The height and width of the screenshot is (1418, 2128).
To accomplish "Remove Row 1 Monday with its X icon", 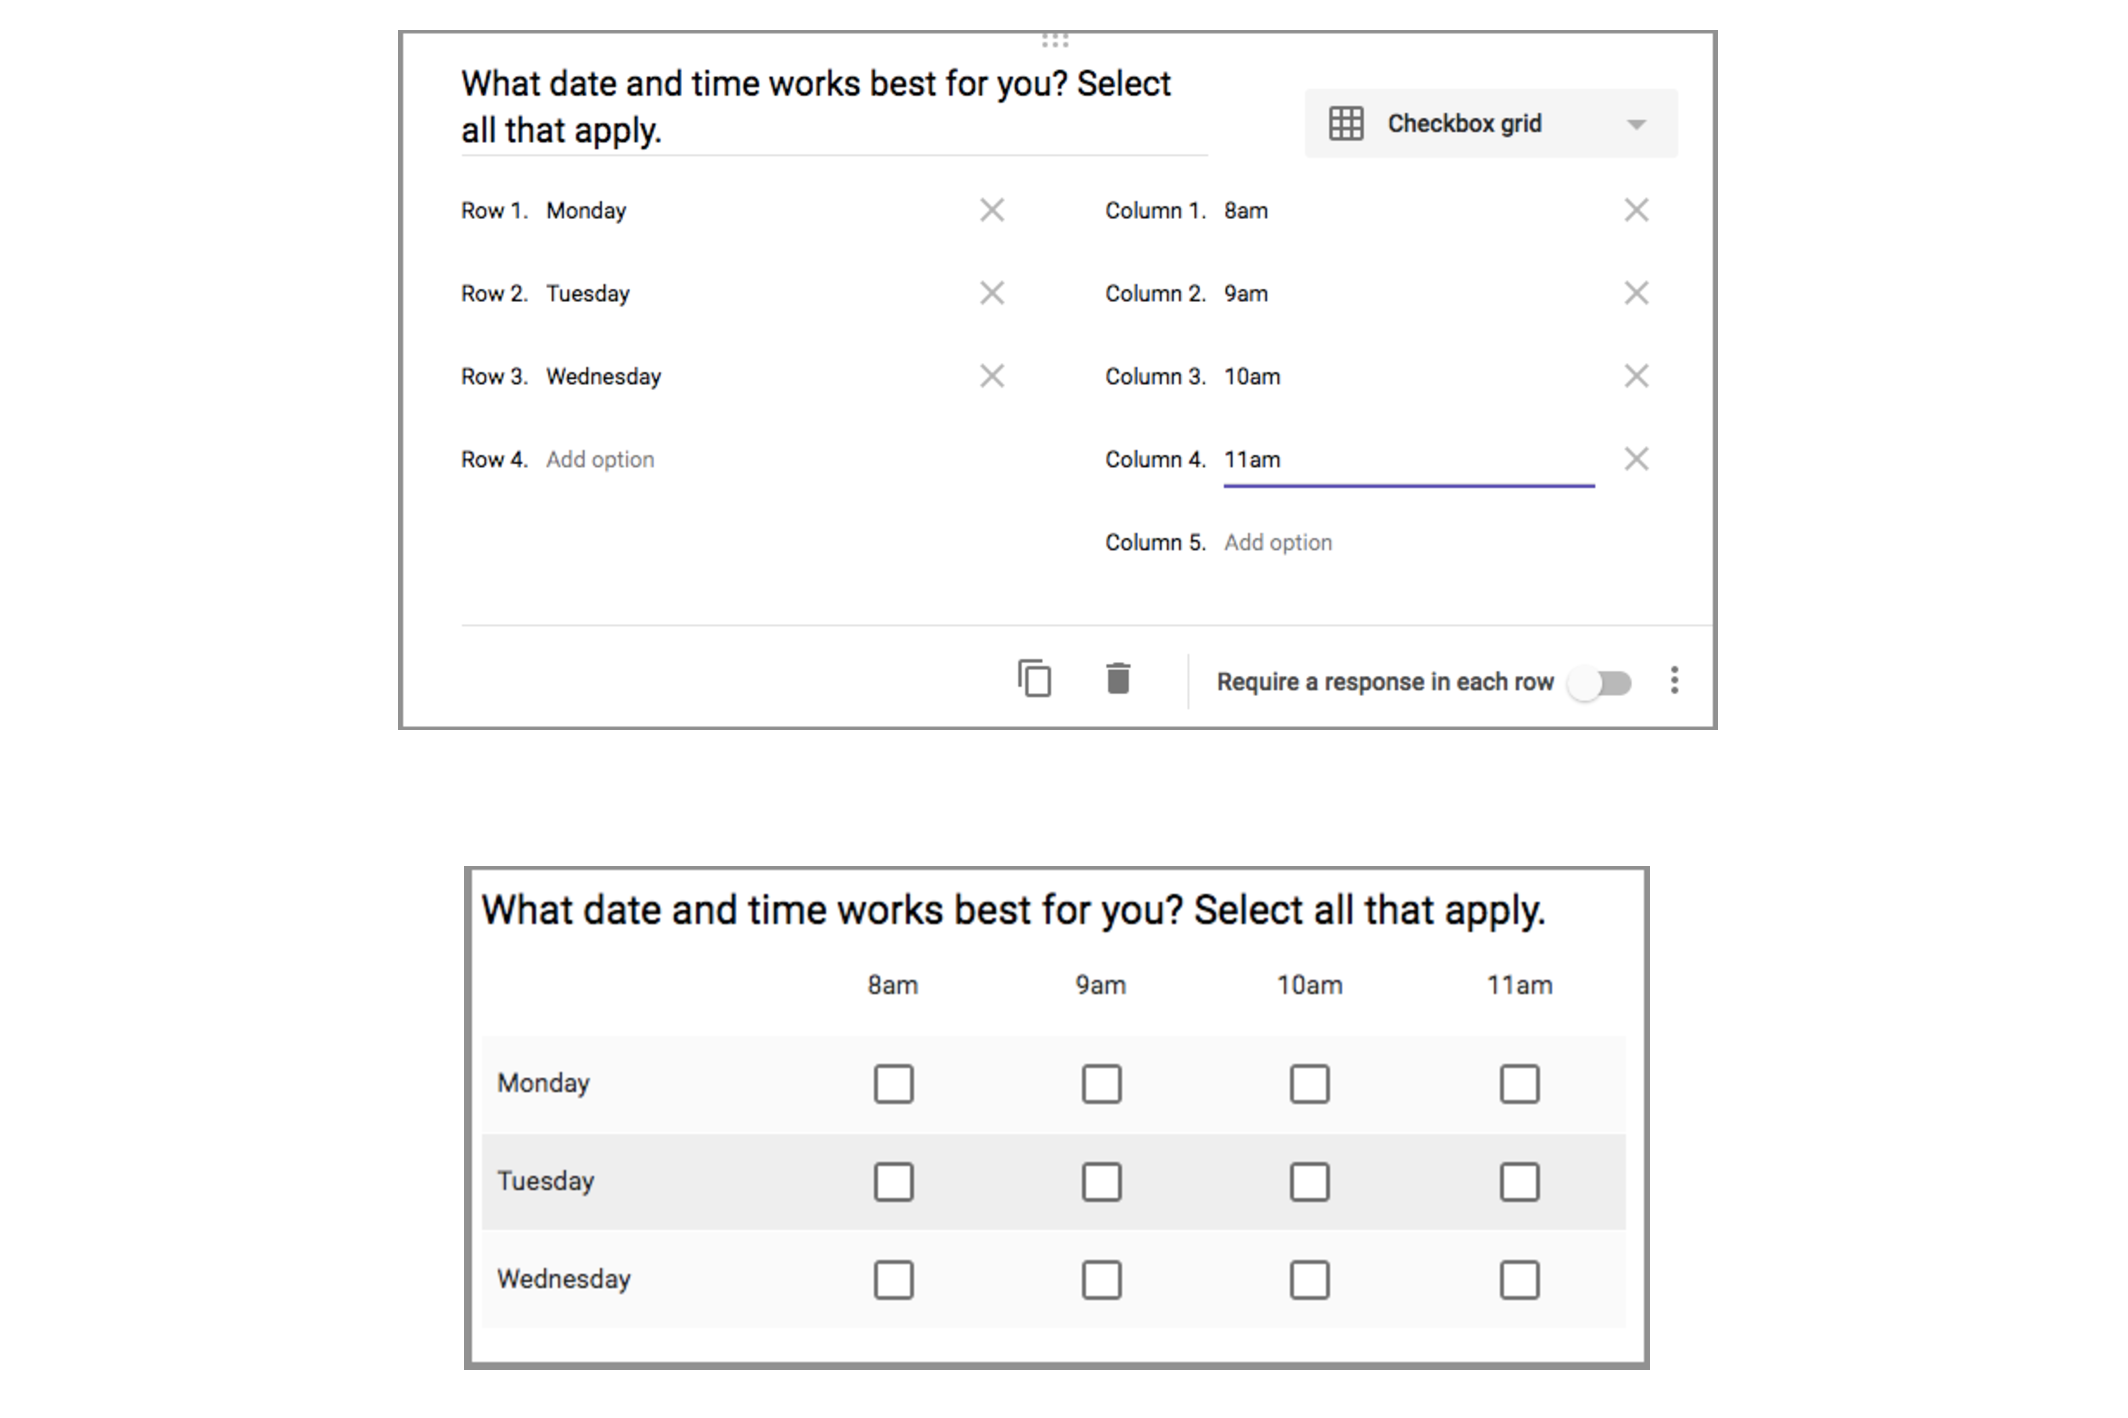I will point(992,210).
